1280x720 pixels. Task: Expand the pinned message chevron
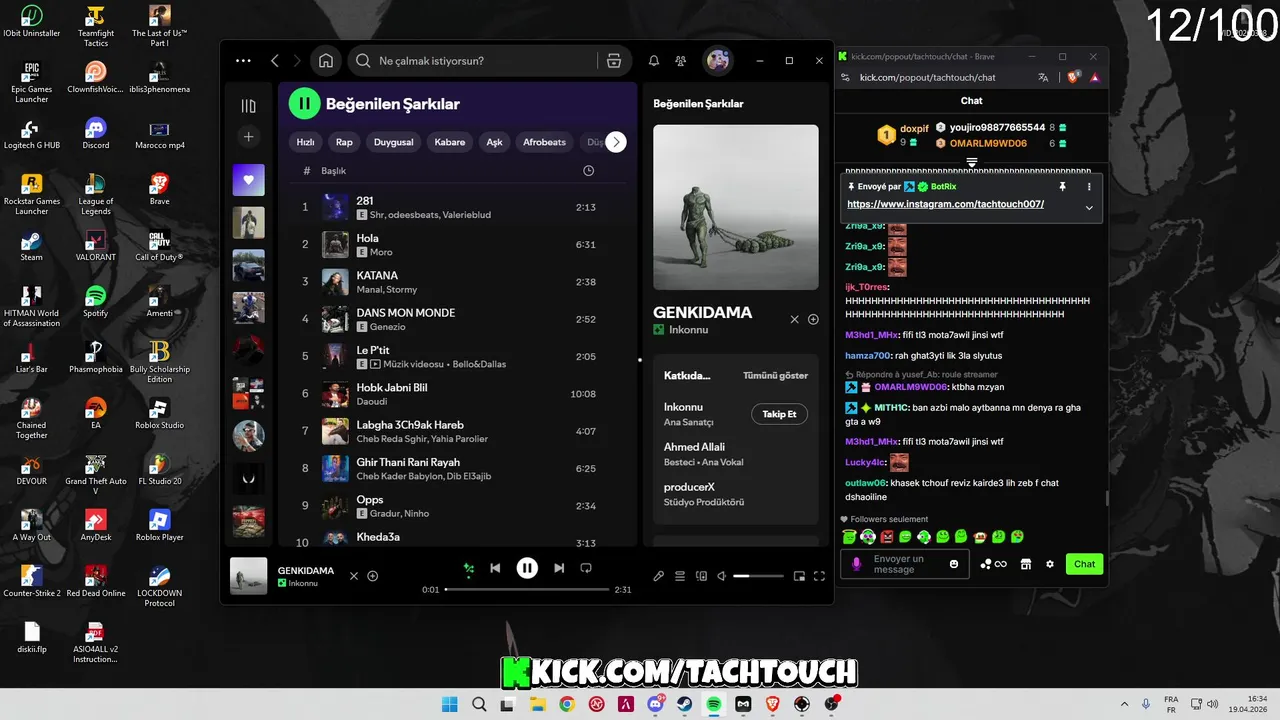pyautogui.click(x=1089, y=208)
